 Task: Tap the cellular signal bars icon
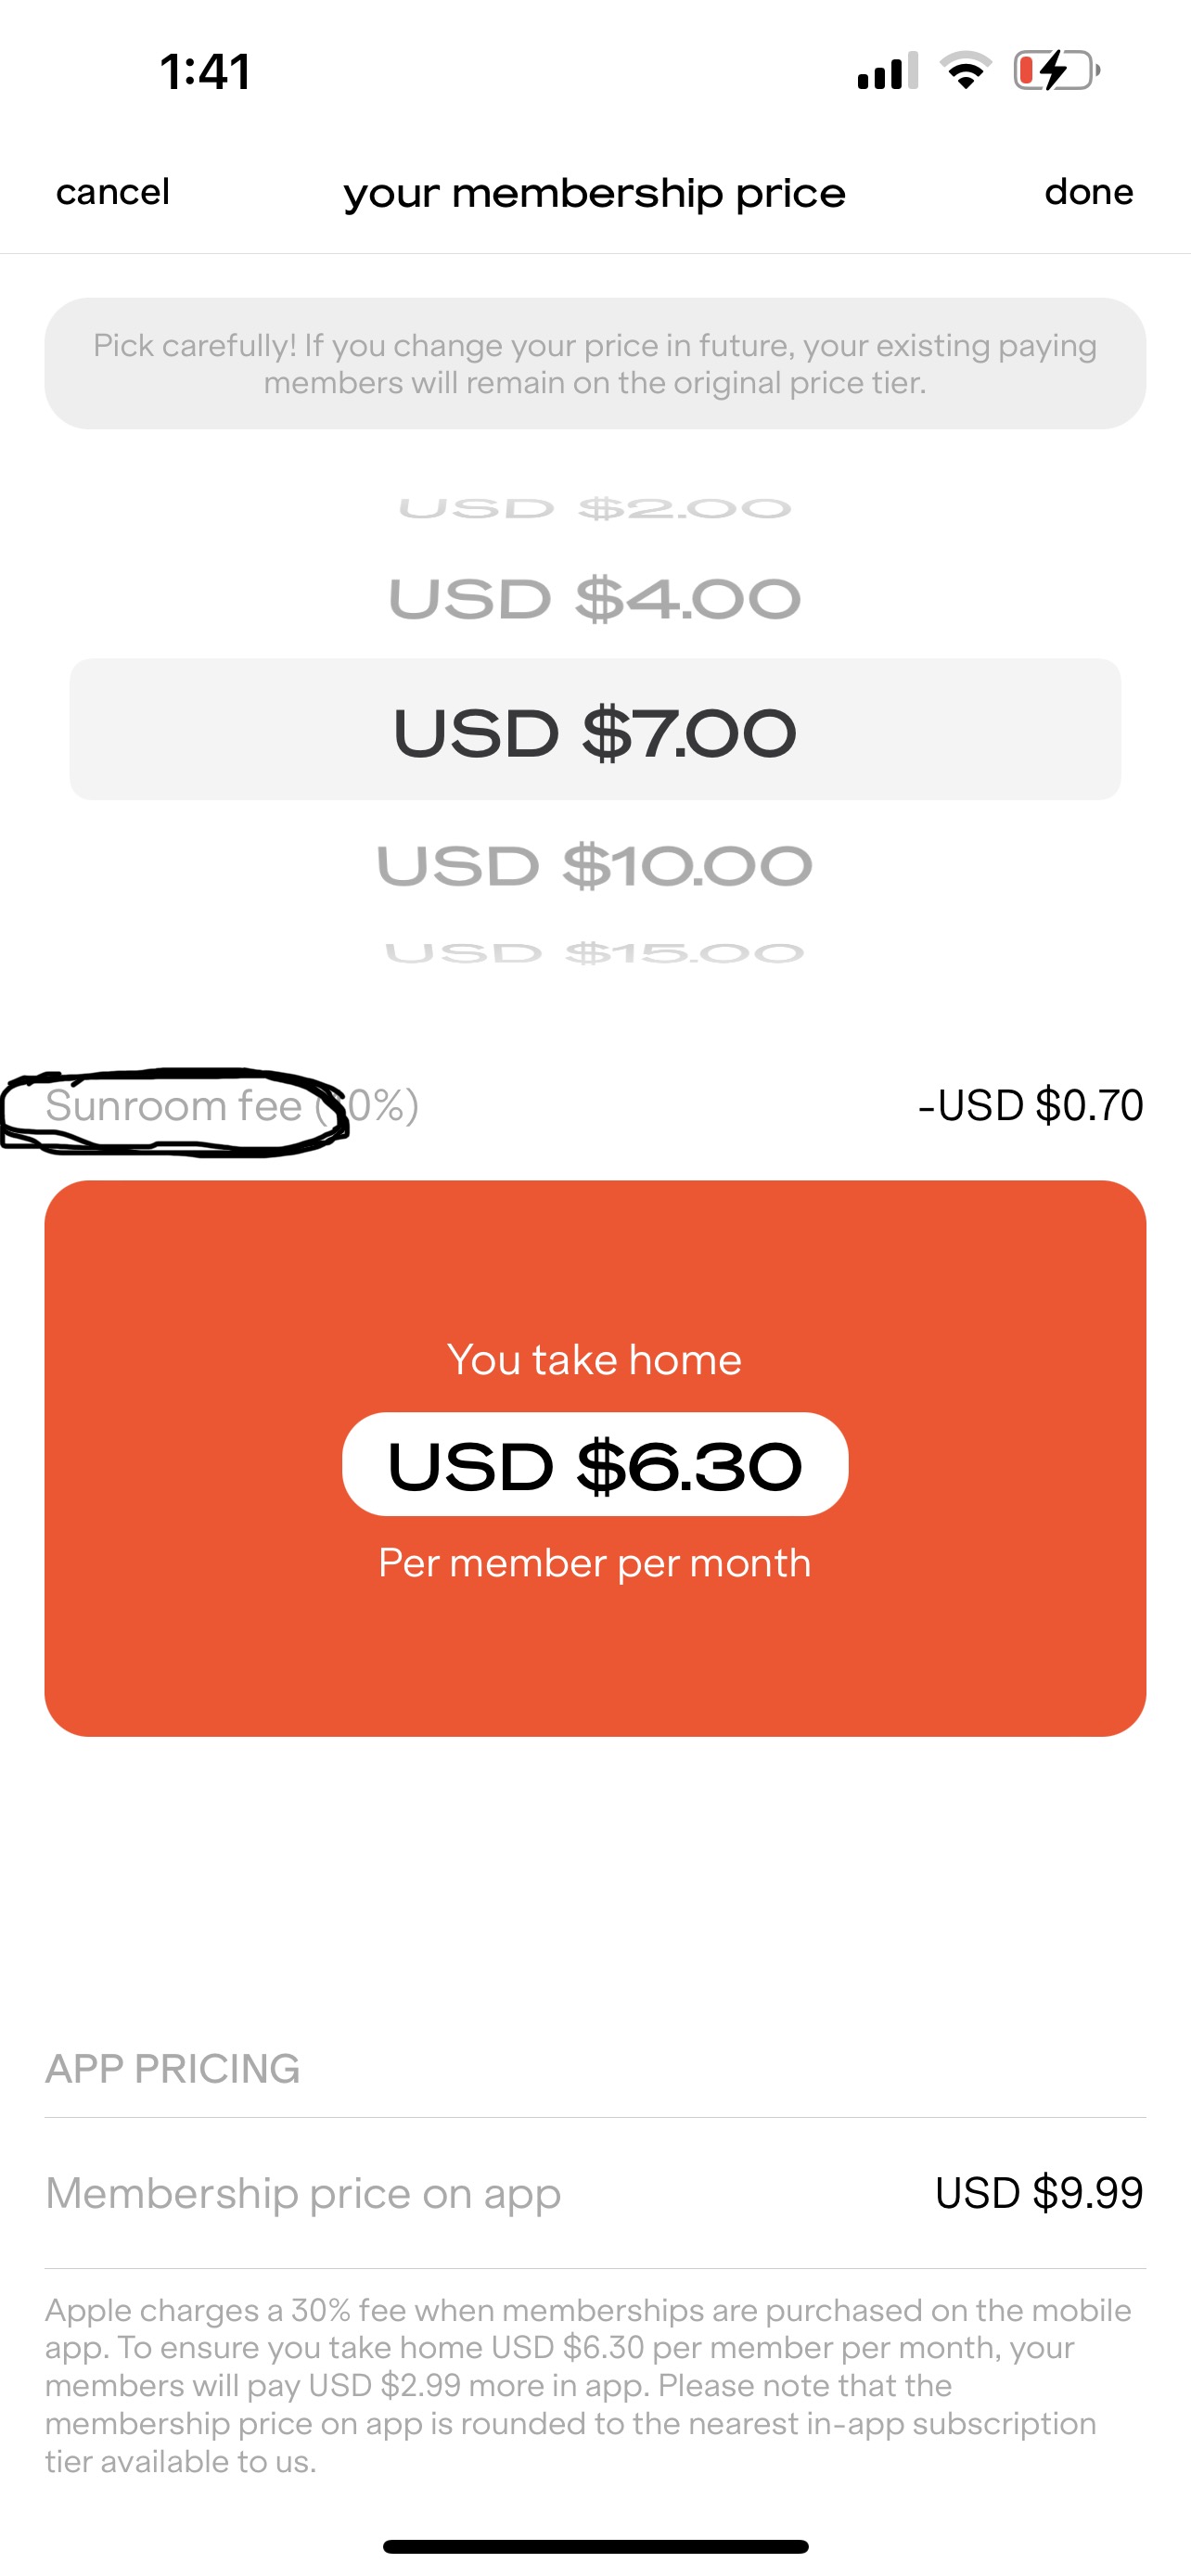888,71
